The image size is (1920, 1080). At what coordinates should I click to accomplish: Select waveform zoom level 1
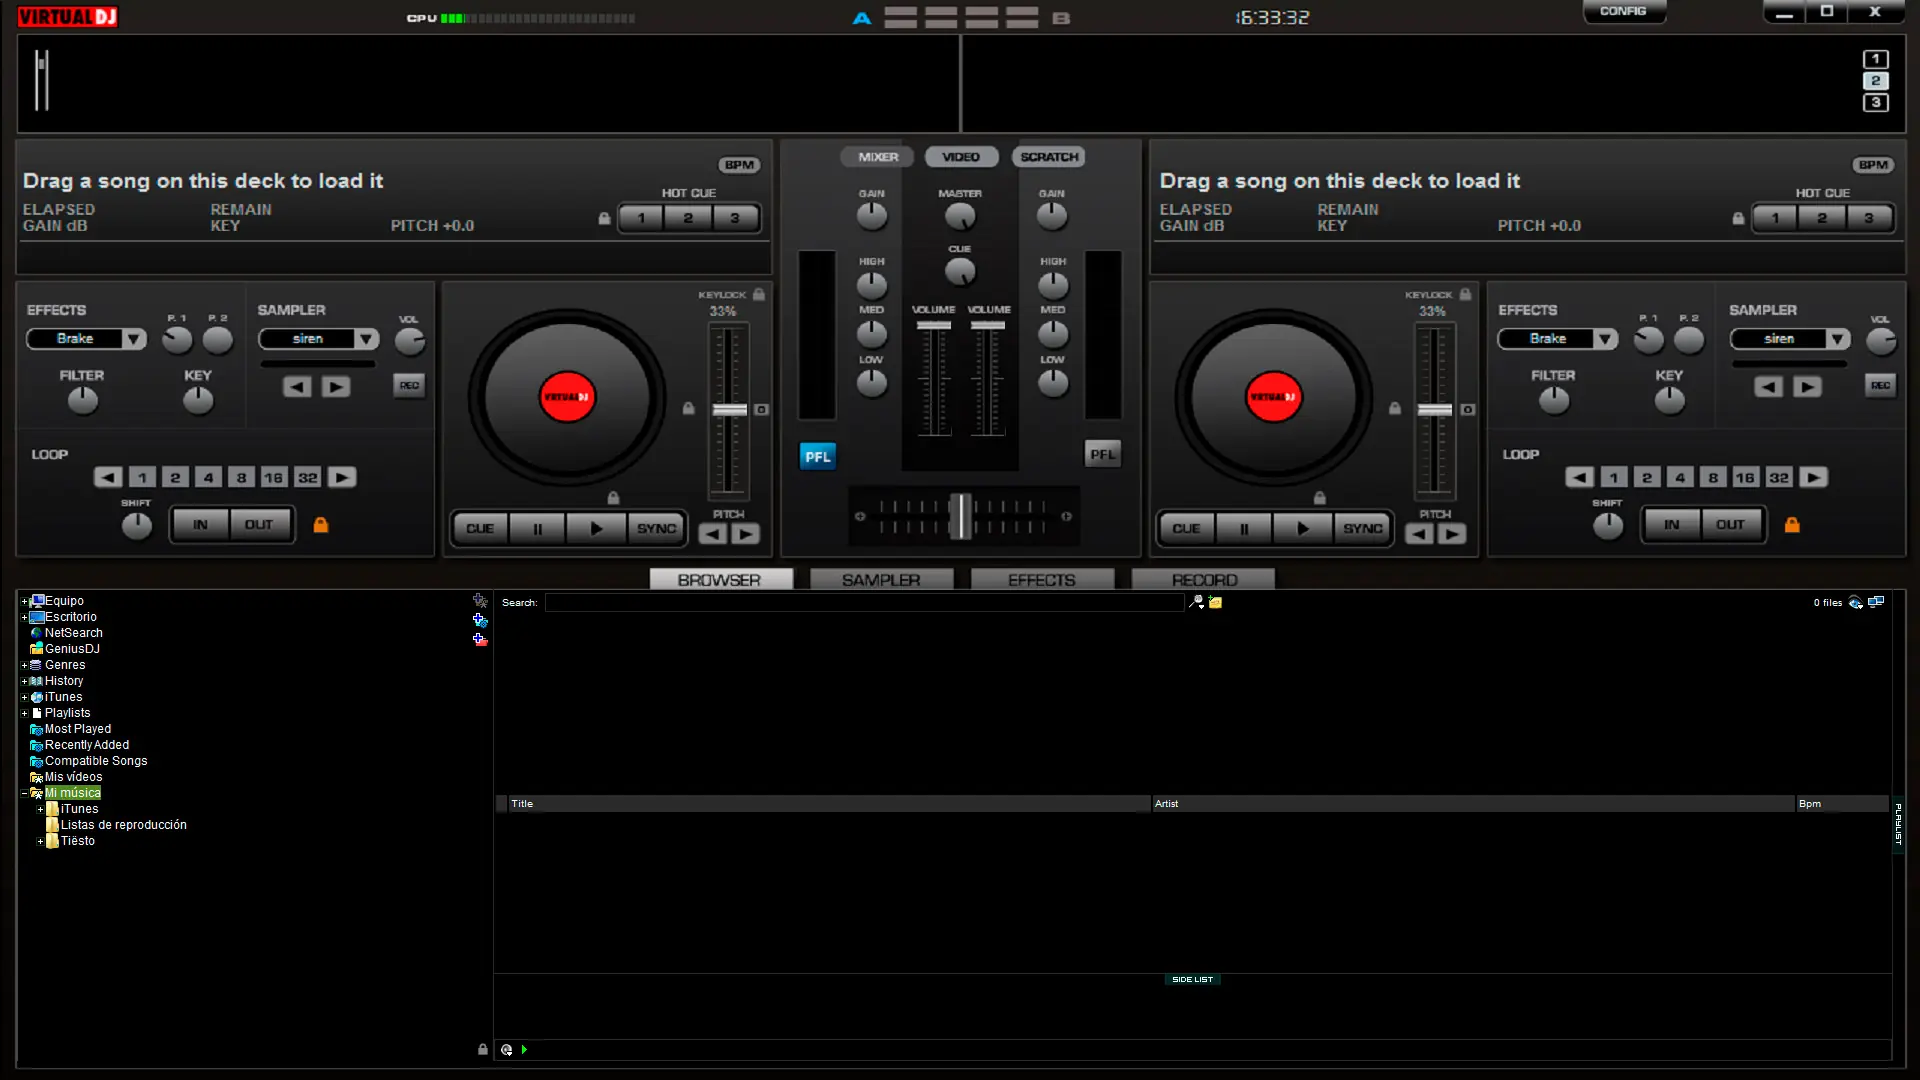(x=1876, y=59)
